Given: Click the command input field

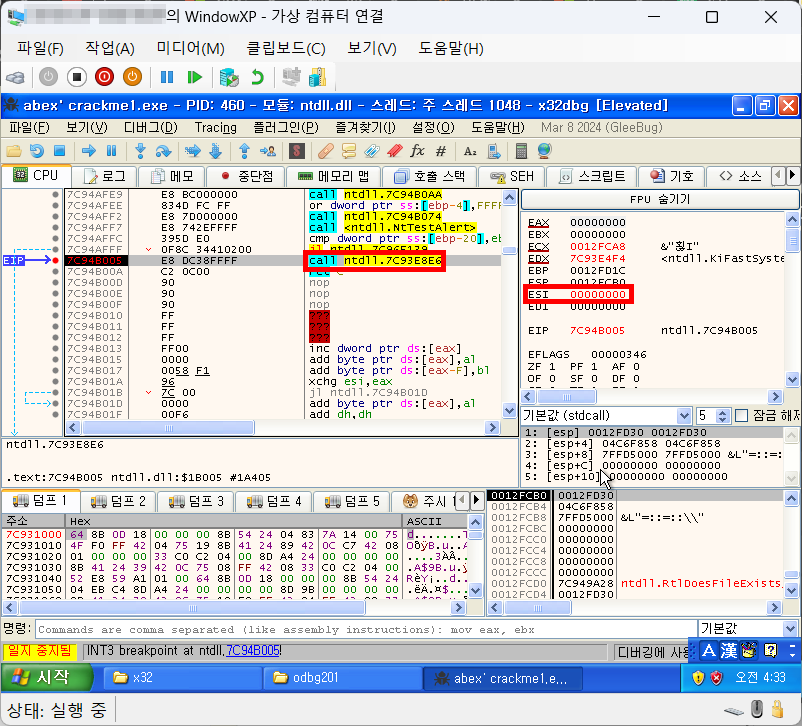Looking at the screenshot, I should [x=366, y=629].
